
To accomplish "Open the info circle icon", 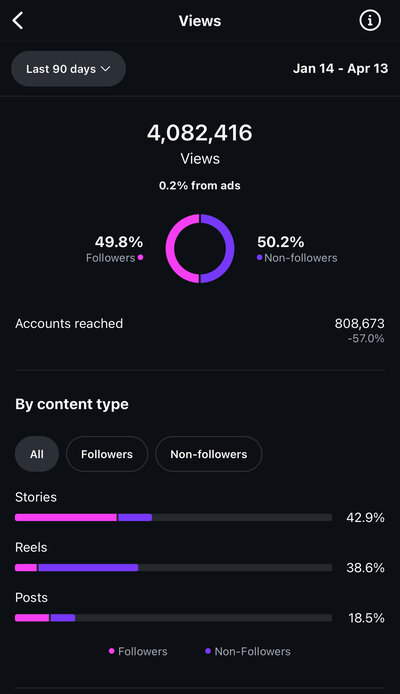I will coord(370,20).
